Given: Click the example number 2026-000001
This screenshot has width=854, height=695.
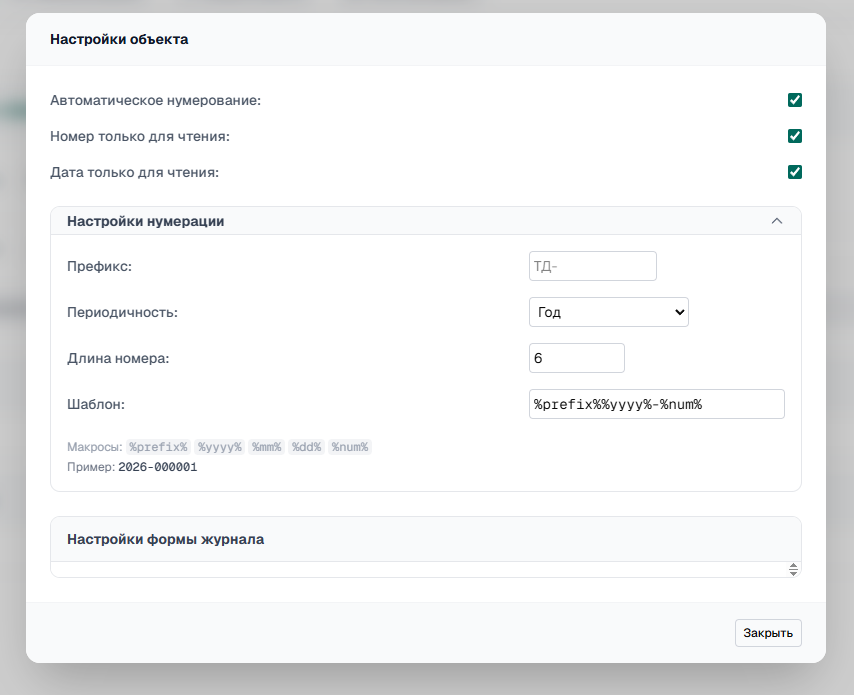Looking at the screenshot, I should coord(158,467).
